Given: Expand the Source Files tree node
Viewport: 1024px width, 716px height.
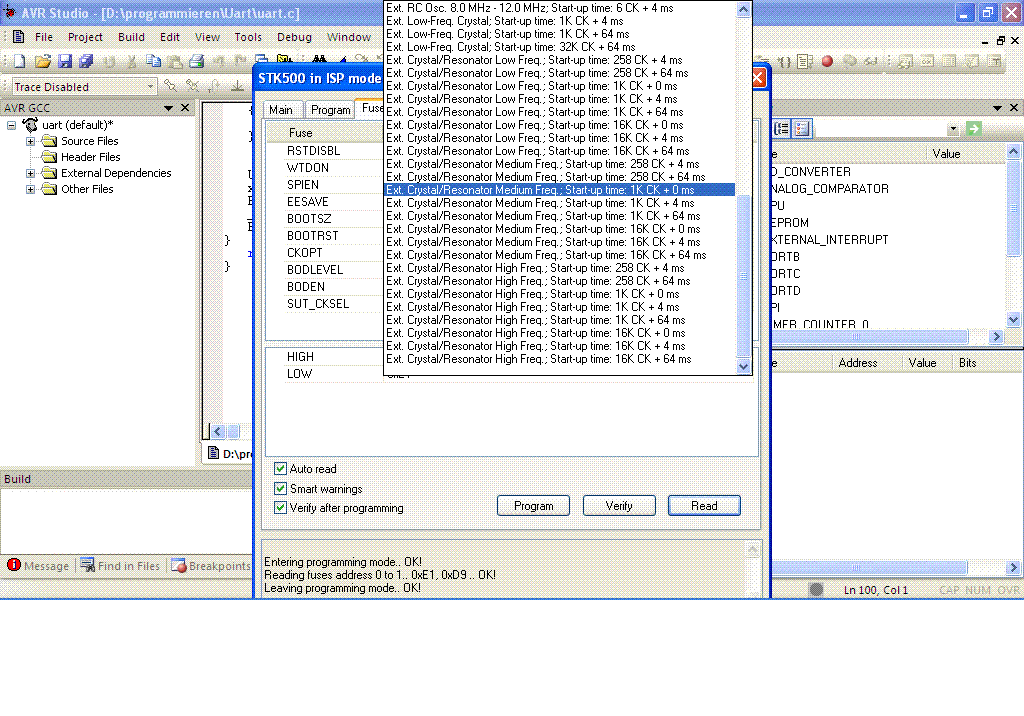Looking at the screenshot, I should point(30,141).
